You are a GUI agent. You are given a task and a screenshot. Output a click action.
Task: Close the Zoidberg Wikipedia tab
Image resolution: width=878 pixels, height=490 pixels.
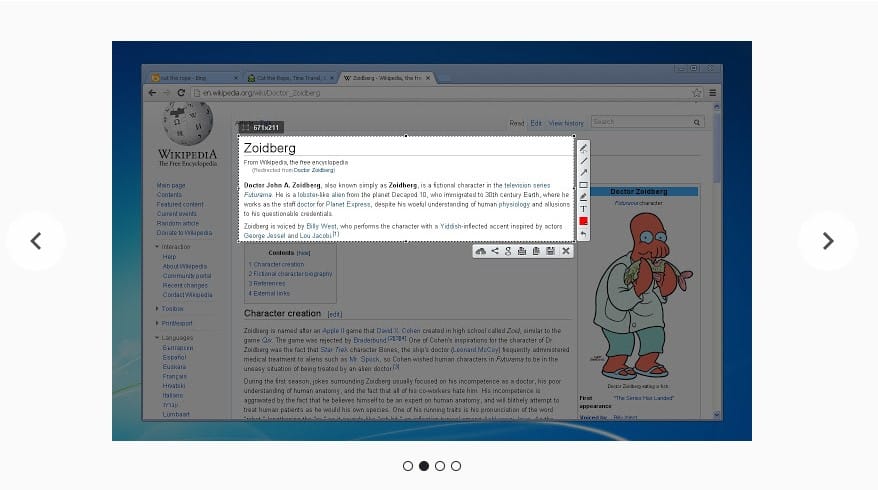(x=428, y=78)
